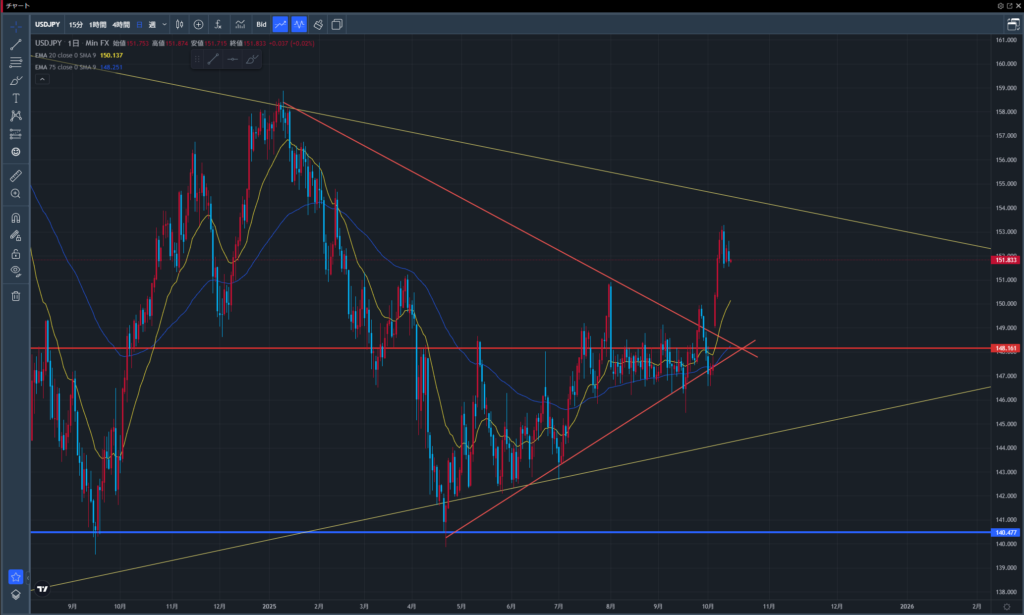Expand the timeframe dropdown chevron
Viewport: 1024px width, 615px height.
pyautogui.click(x=164, y=24)
